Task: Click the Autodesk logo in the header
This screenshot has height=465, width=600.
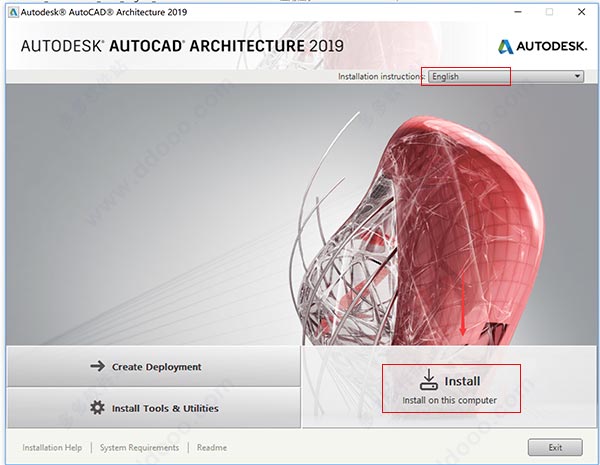Action: (542, 46)
